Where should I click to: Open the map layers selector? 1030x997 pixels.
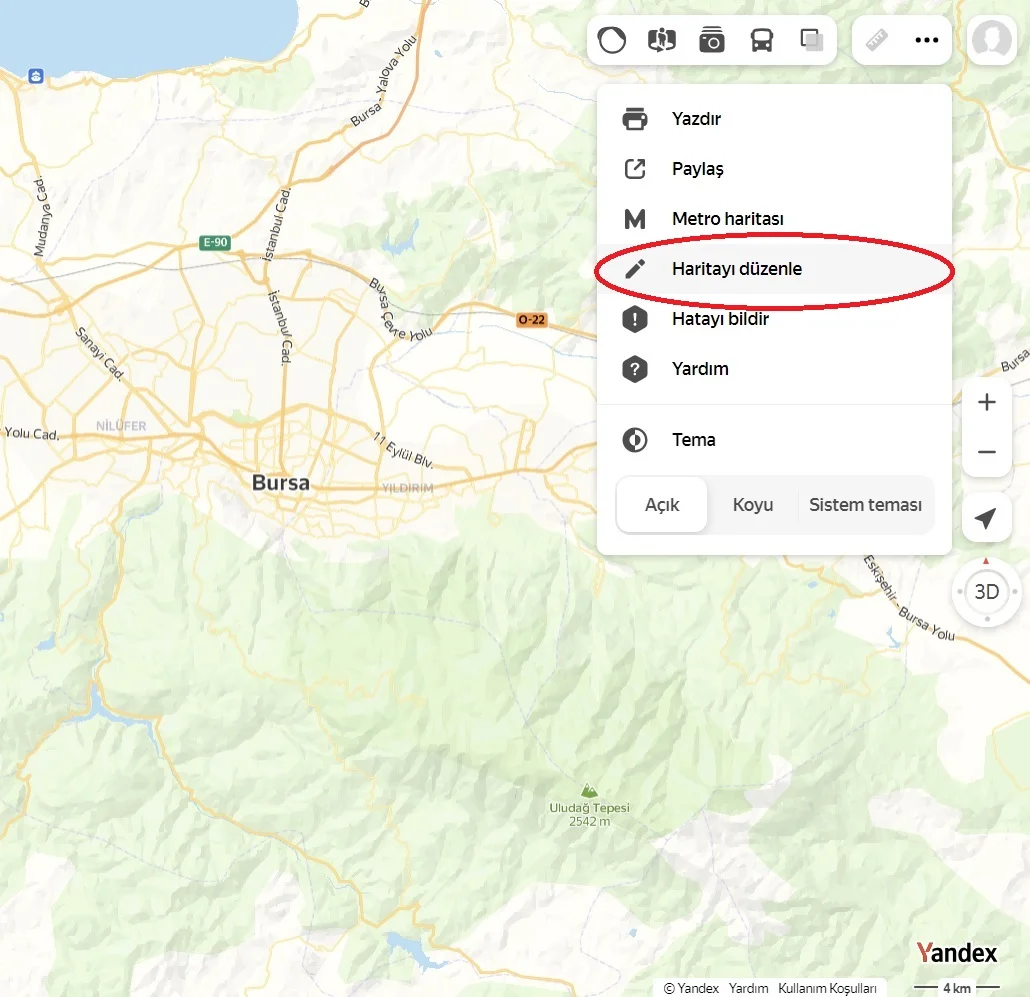[x=811, y=40]
